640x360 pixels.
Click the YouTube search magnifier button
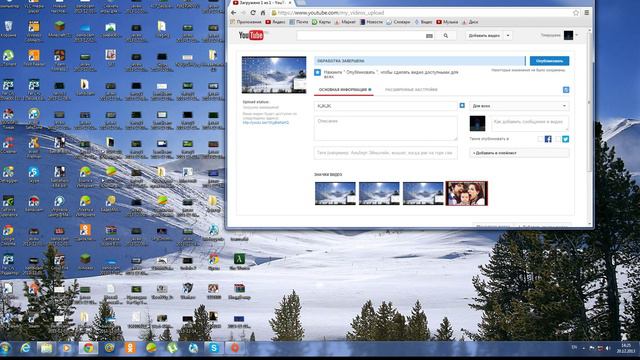click(x=446, y=36)
